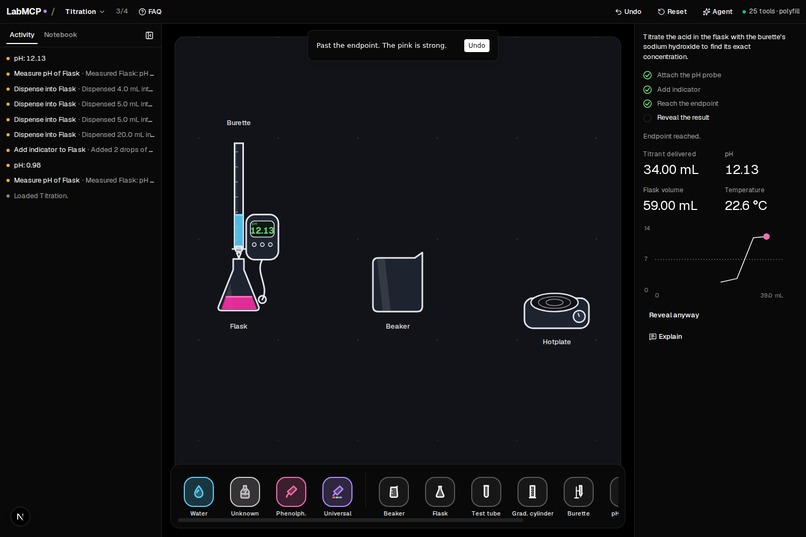
Task: Toggle the Attach the pH probe check
Action: tap(647, 75)
